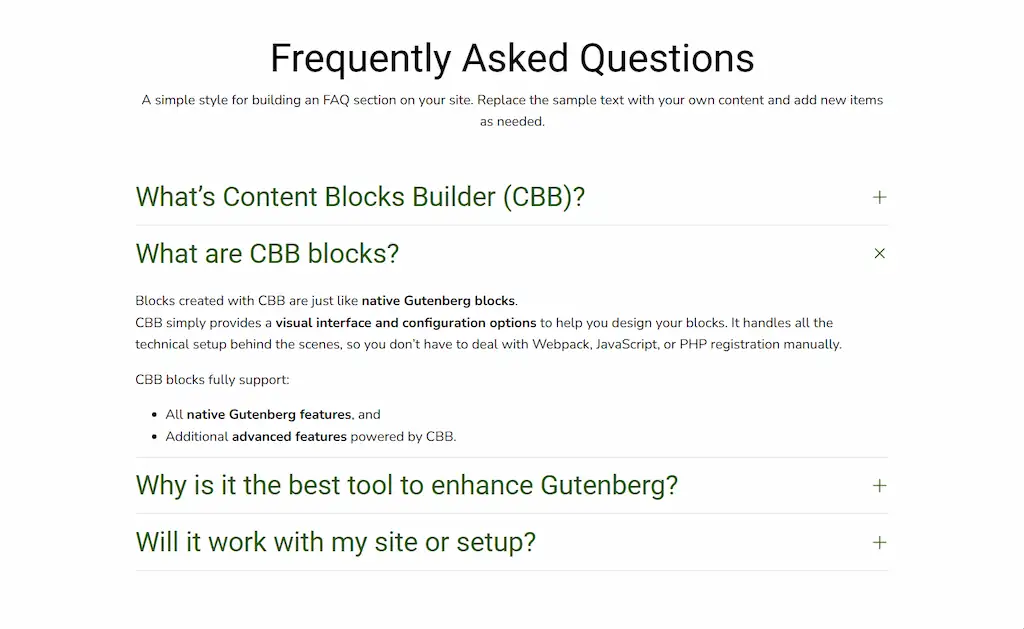This screenshot has width=1024, height=629.
Task: Collapse the "What are CBB blocks?" heading
Action: (x=267, y=254)
